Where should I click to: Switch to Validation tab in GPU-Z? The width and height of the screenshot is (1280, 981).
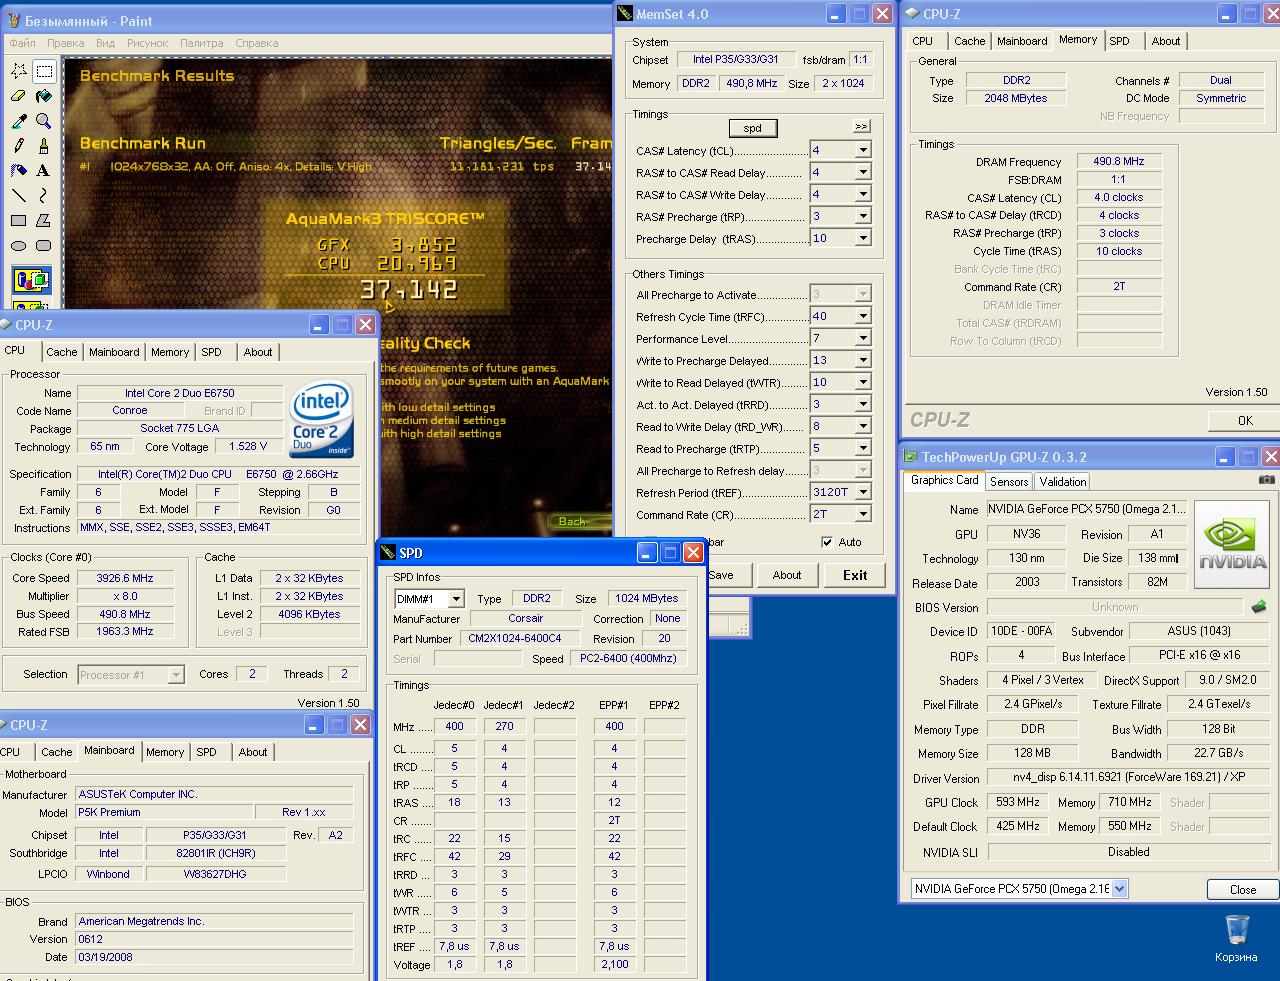[1063, 482]
